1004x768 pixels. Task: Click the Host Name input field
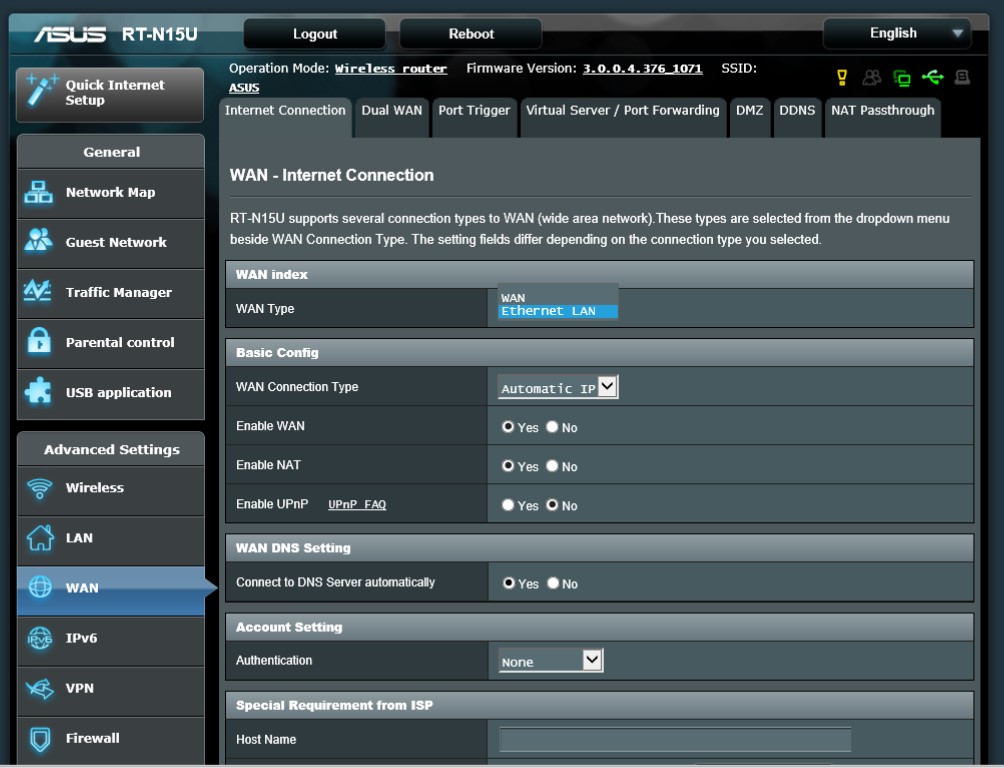click(x=675, y=740)
